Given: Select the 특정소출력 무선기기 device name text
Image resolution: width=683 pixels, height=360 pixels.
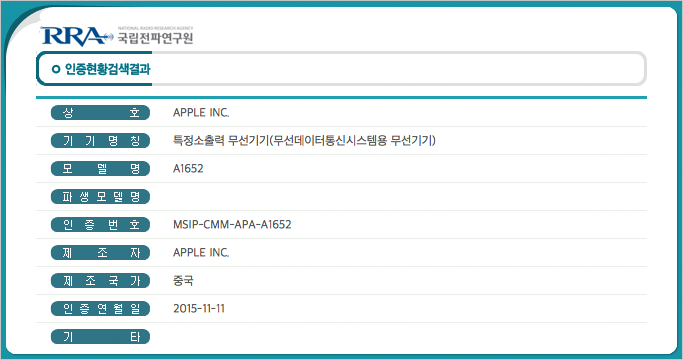Looking at the screenshot, I should [304, 140].
